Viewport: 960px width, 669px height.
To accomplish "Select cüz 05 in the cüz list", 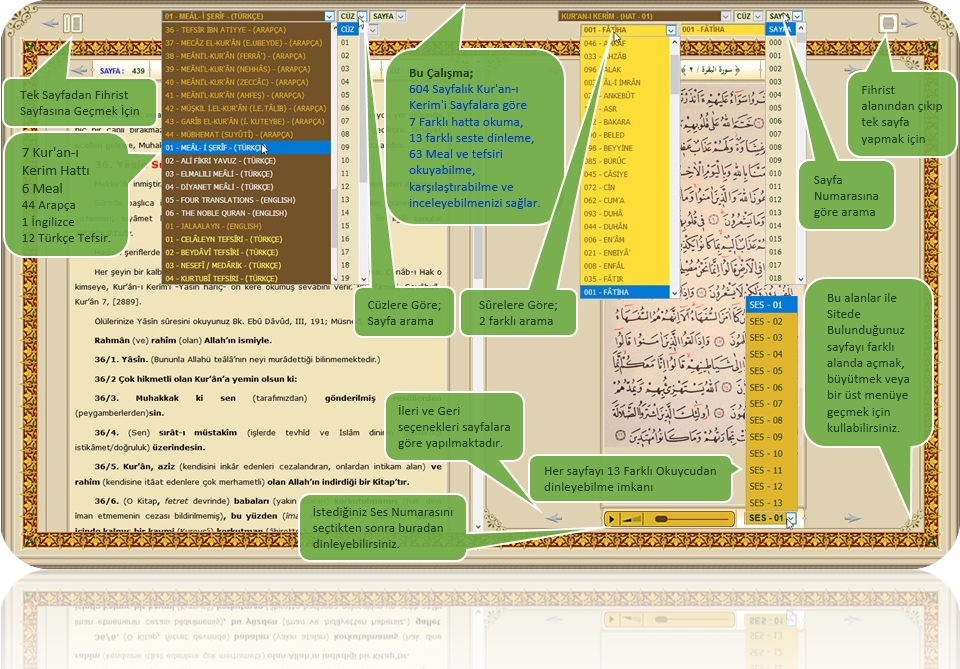I will tap(347, 95).
